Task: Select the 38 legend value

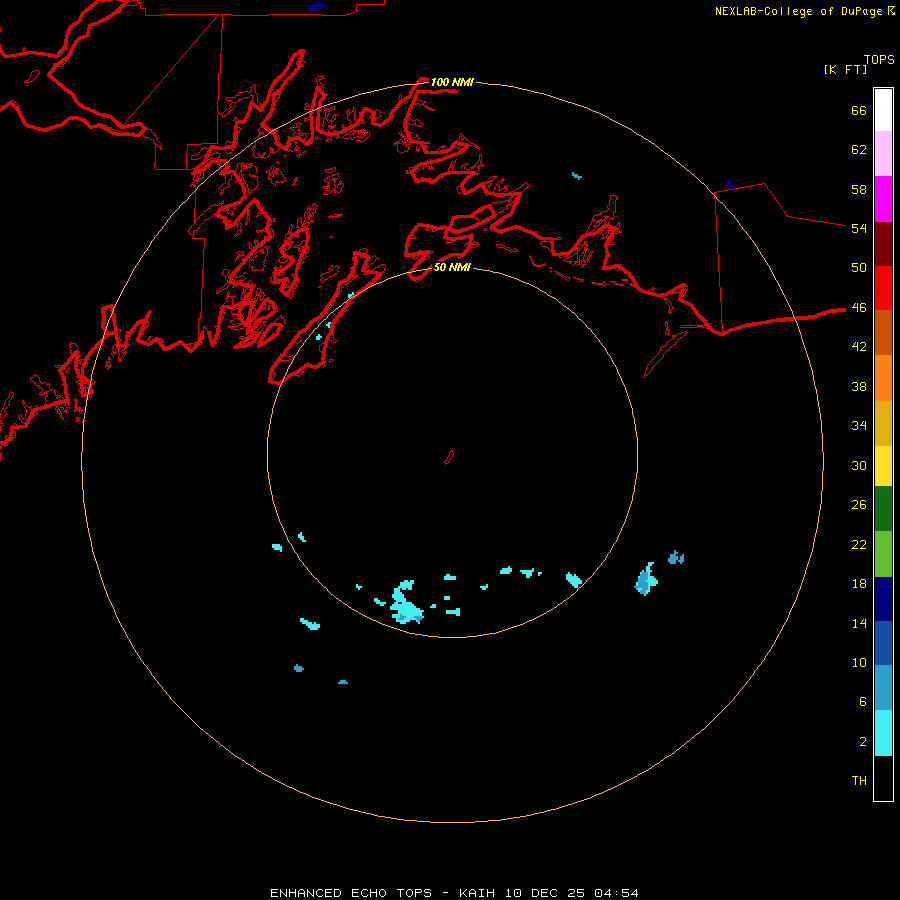Action: pos(859,386)
